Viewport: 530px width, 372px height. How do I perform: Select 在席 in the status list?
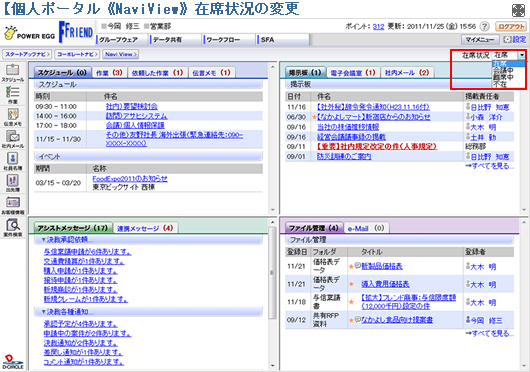coord(509,64)
